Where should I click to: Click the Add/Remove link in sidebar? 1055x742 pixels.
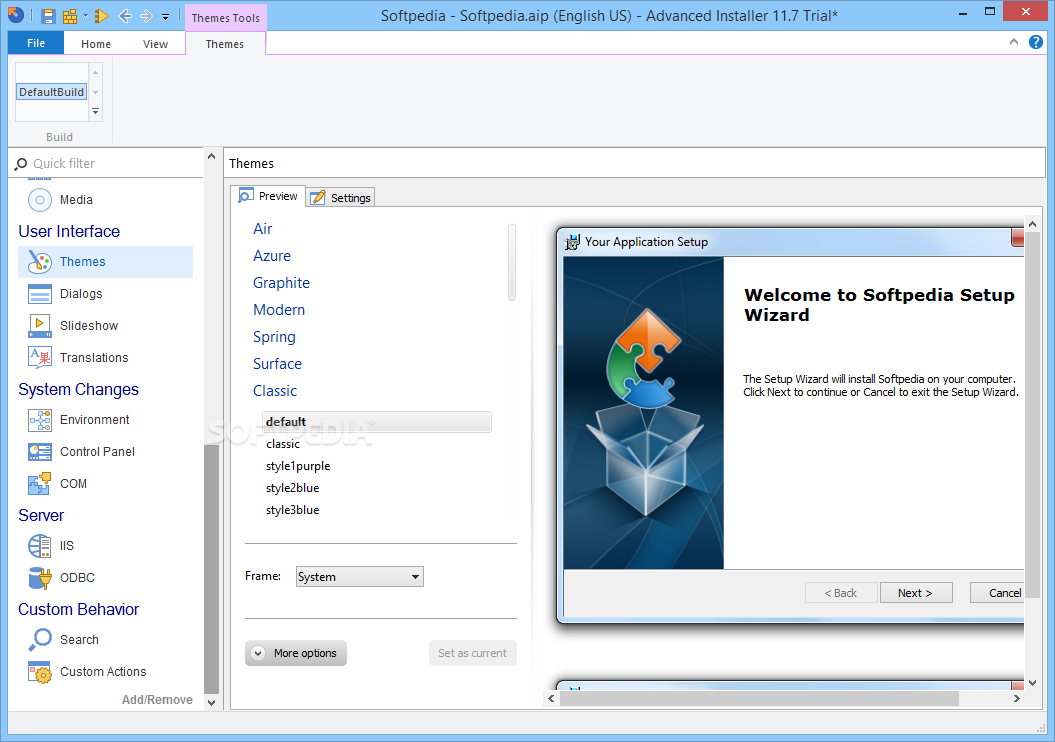[157, 700]
